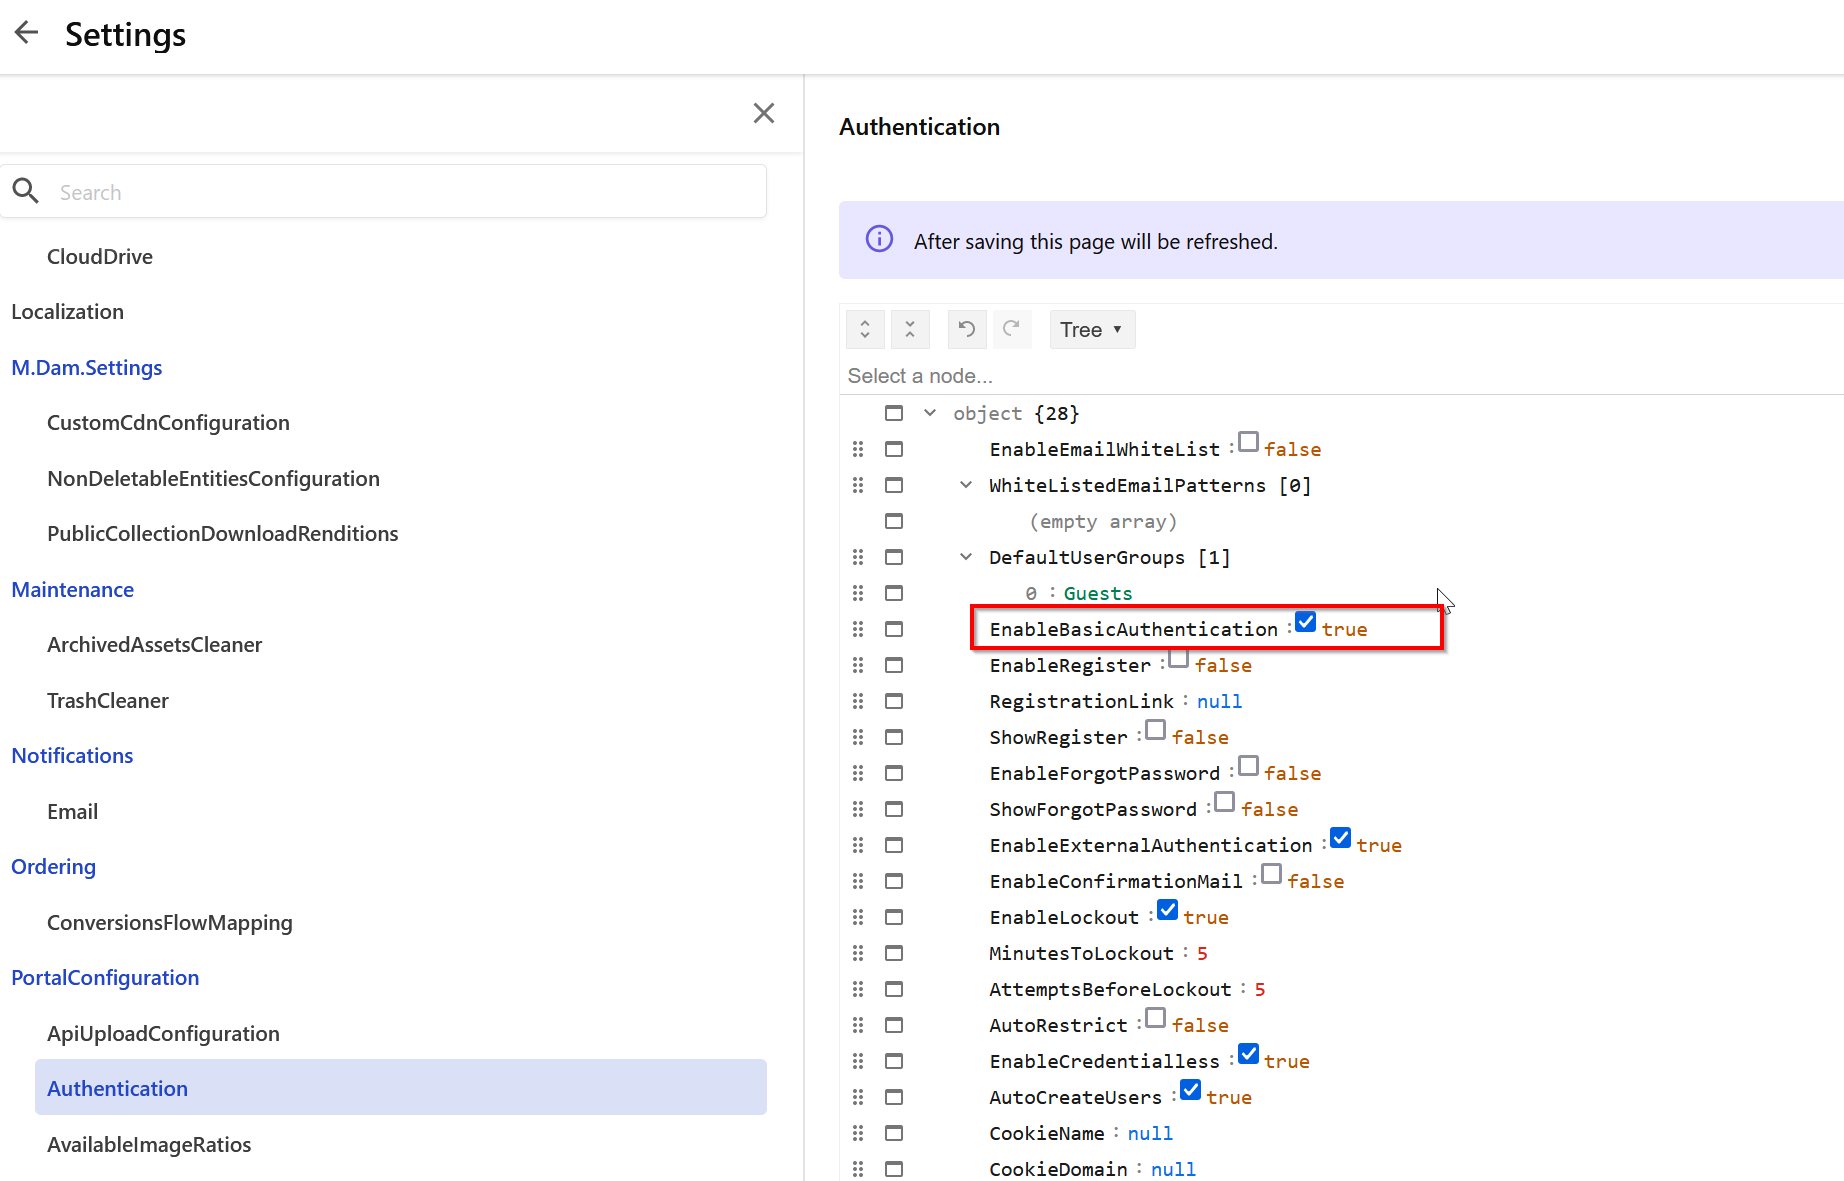Click the collapse all fields icon

coord(910,329)
